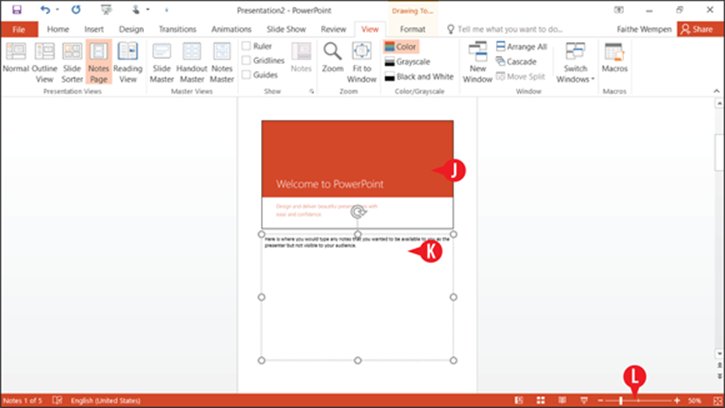Screen dimensions: 725x408
Task: Open the File tab
Action: tap(19, 29)
